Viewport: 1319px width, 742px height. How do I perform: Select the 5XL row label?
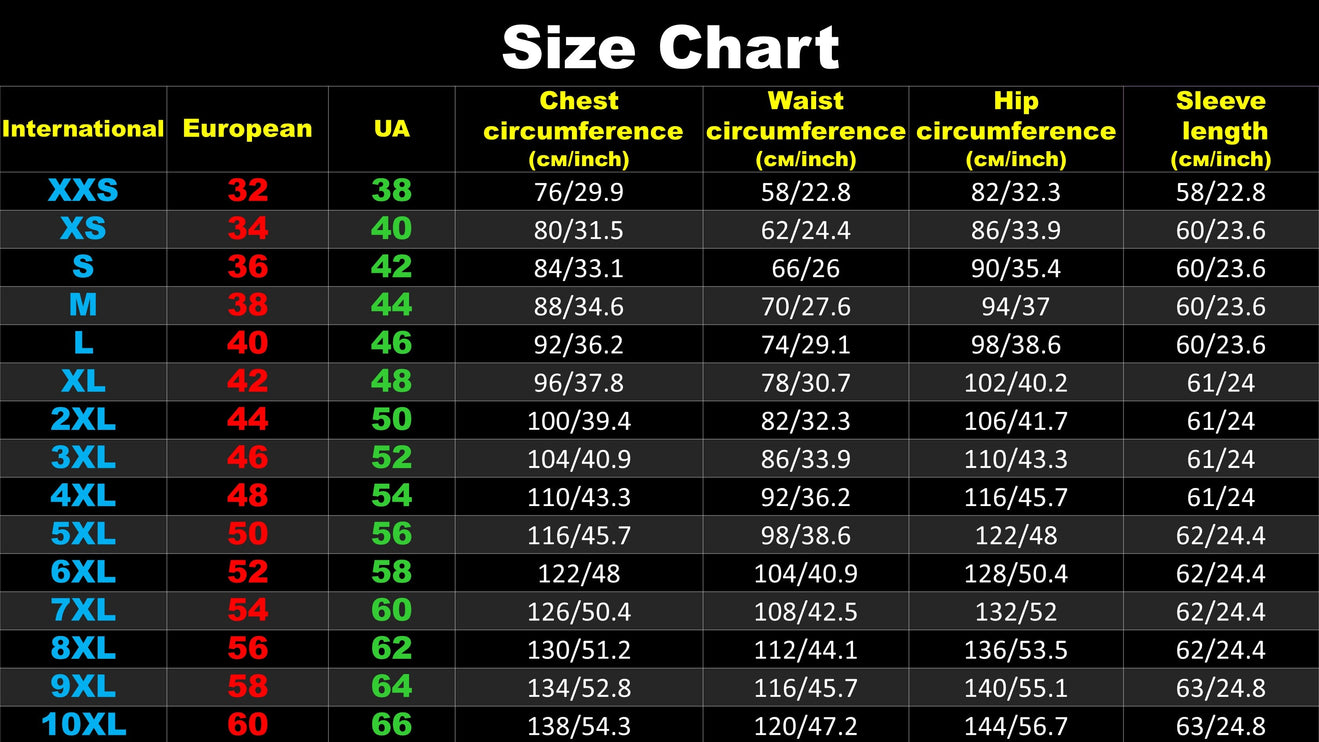pyautogui.click(x=83, y=534)
